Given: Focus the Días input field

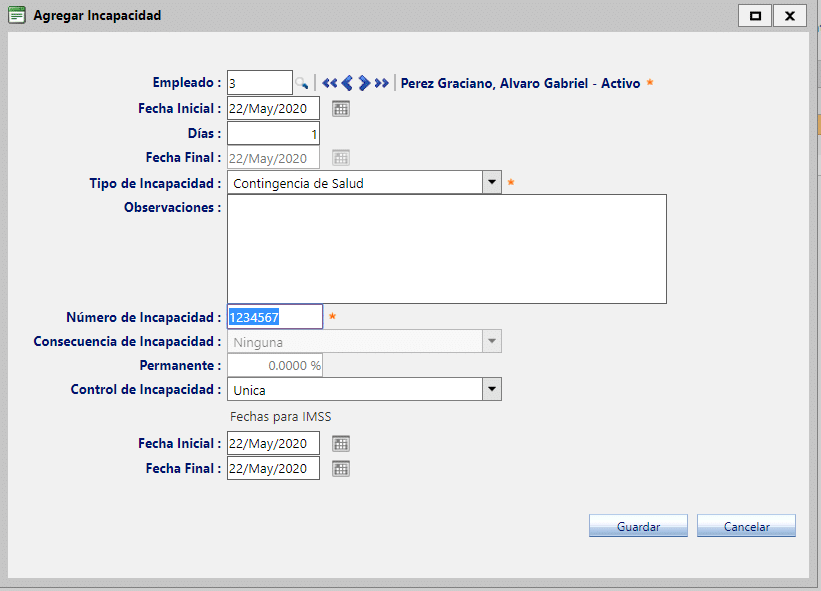Looking at the screenshot, I should [x=273, y=134].
